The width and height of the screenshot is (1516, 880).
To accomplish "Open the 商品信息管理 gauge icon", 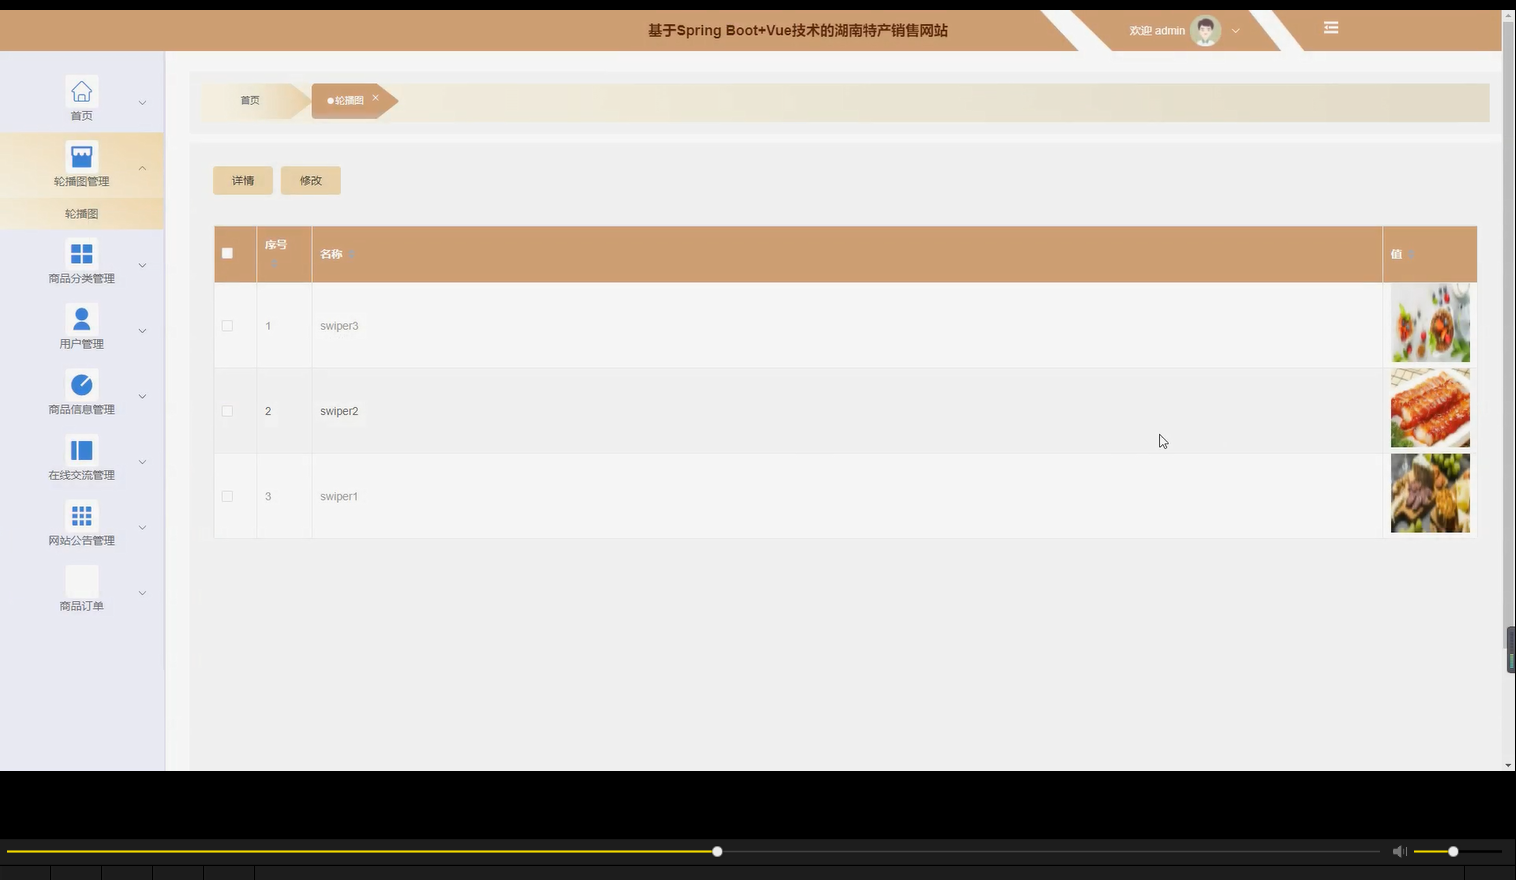I will [x=82, y=384].
